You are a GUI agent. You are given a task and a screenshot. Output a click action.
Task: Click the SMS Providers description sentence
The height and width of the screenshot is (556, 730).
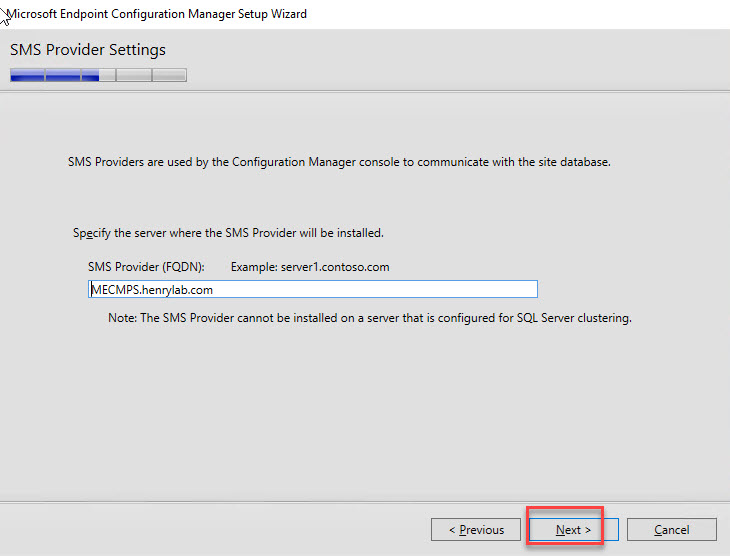coord(338,161)
